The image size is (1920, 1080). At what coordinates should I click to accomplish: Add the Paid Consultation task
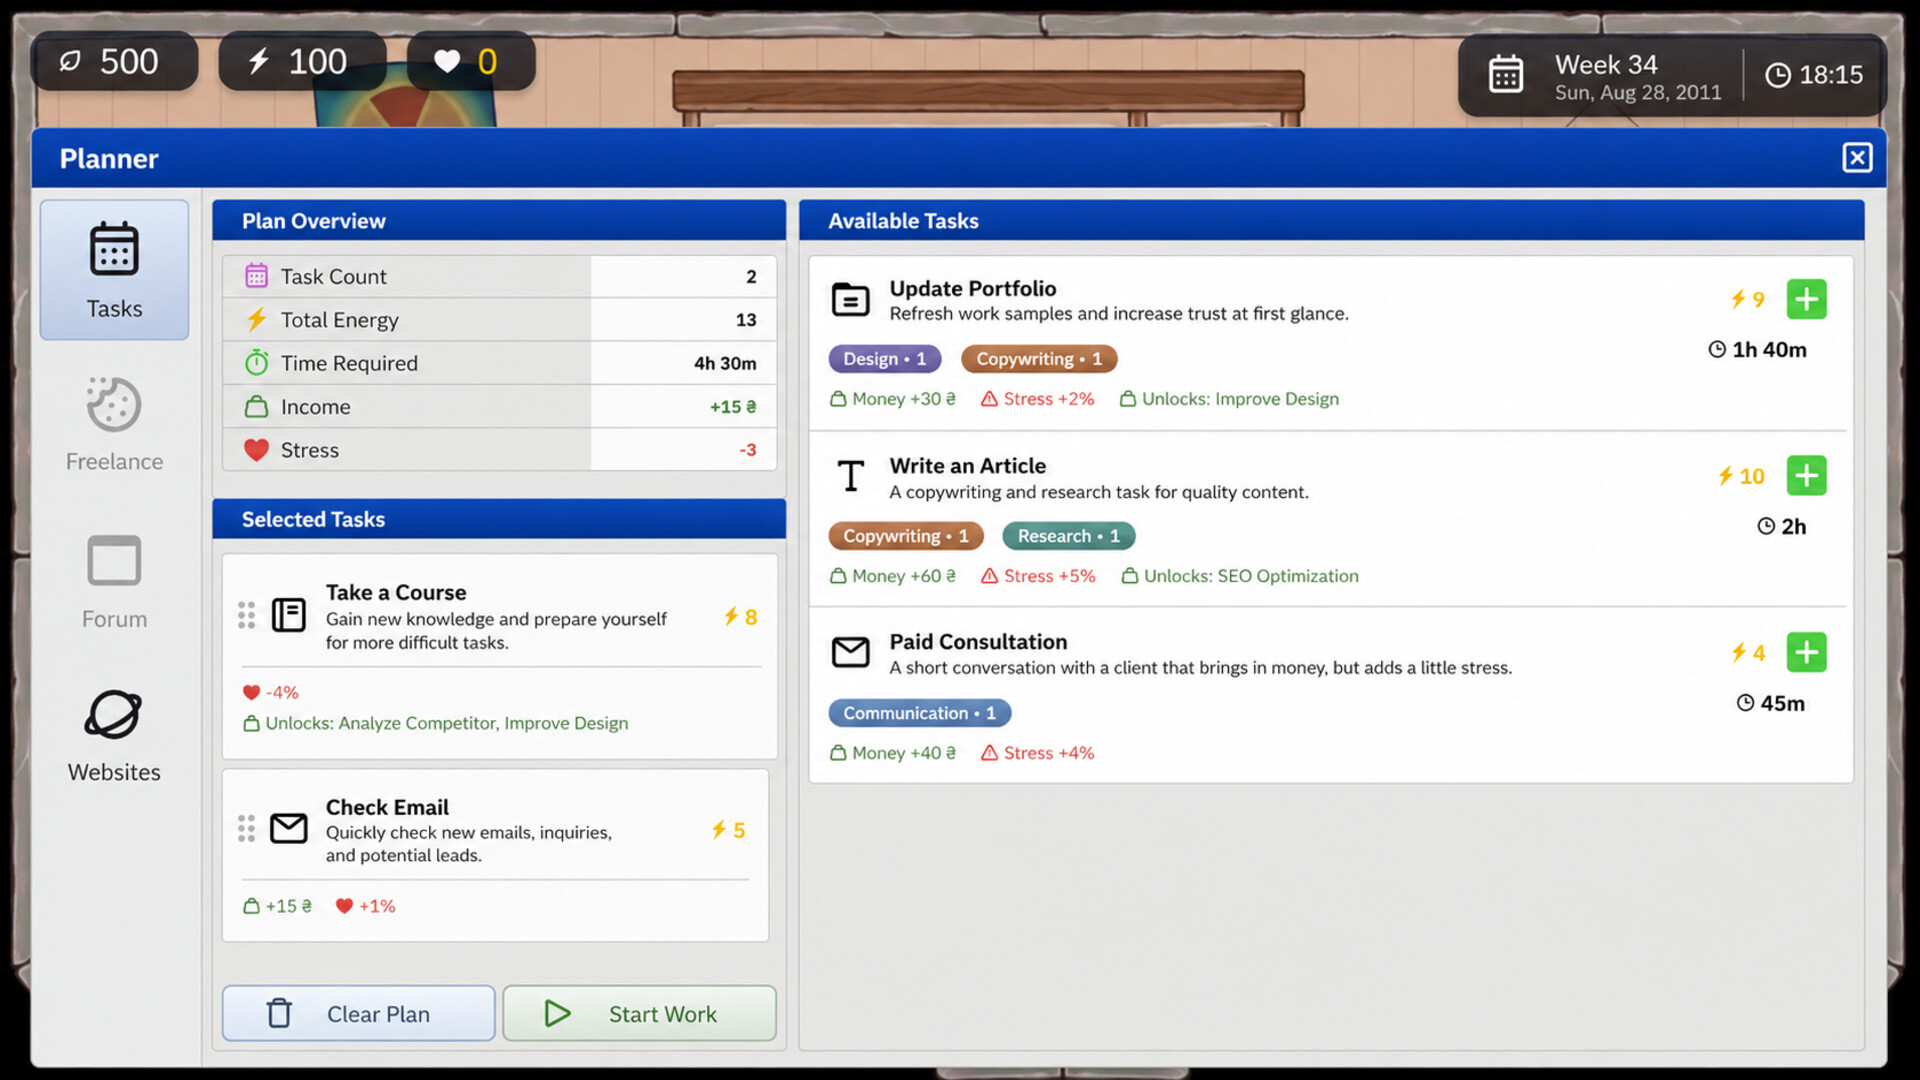coord(1806,652)
